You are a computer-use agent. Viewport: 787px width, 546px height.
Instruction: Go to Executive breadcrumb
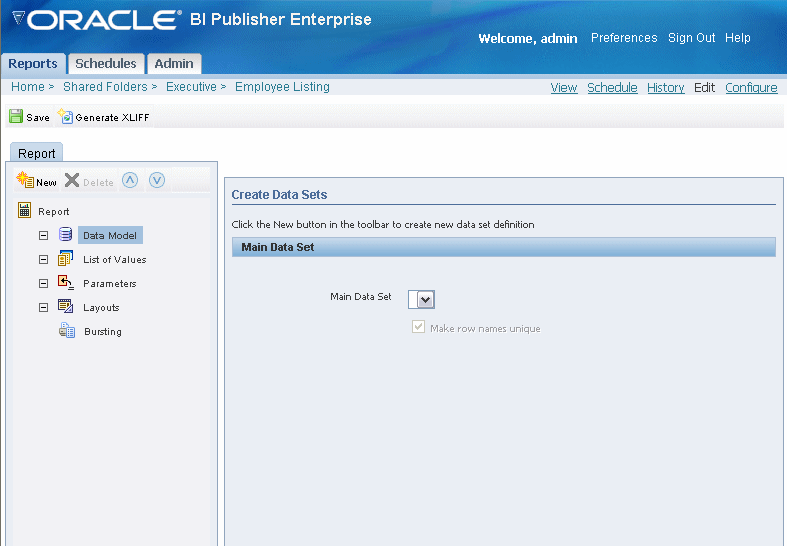[191, 87]
